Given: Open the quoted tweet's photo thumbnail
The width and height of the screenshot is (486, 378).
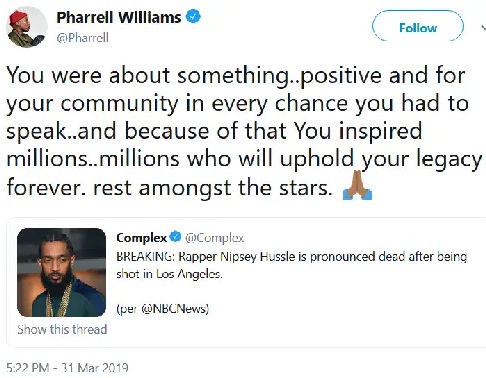Looking at the screenshot, I should [x=62, y=272].
